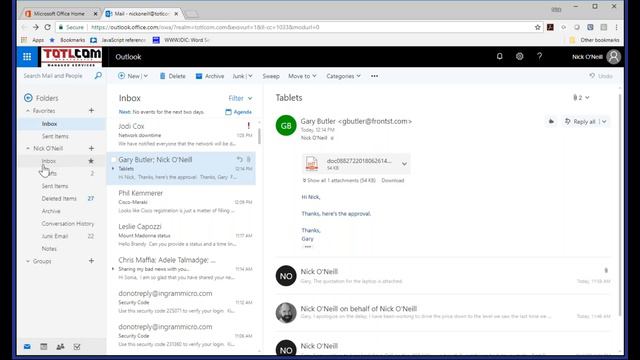Open Junk Email folder
The image size is (640, 360).
55,236
